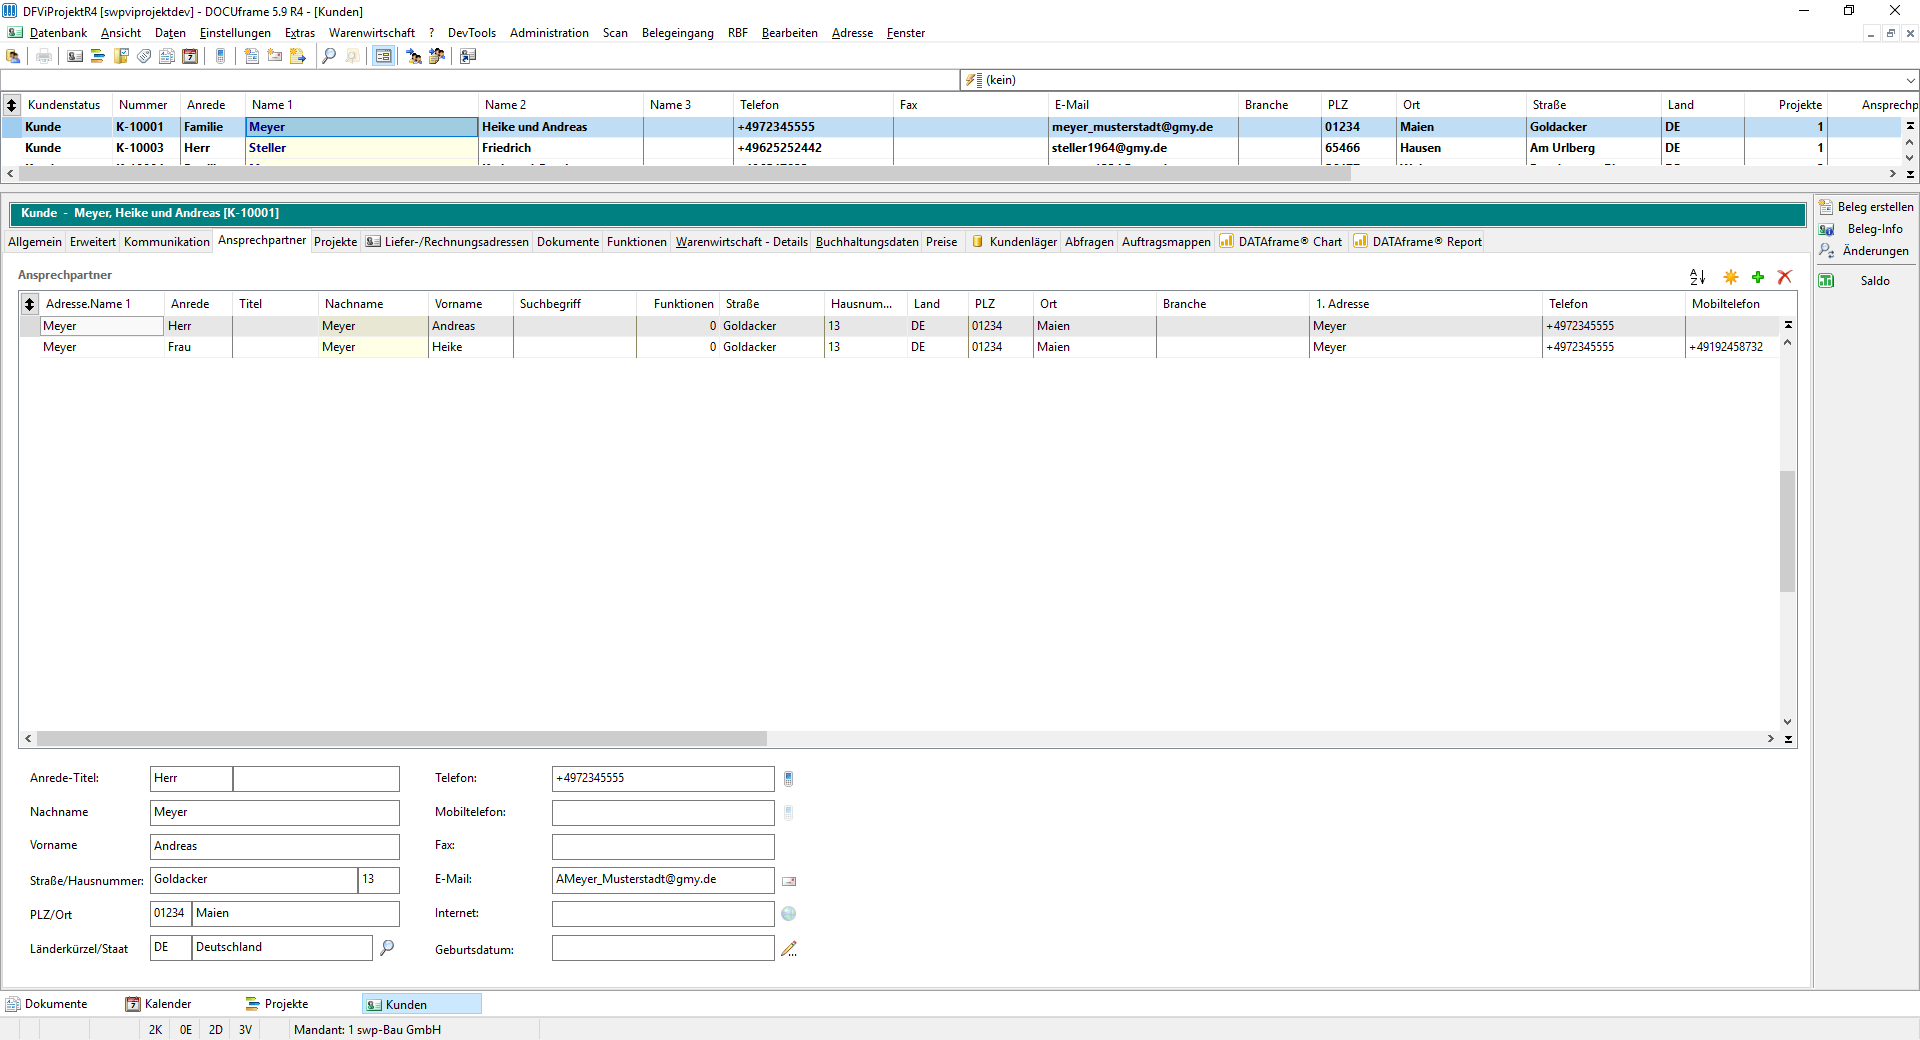
Task: Switch to the Allgemein tab
Action: pos(35,242)
